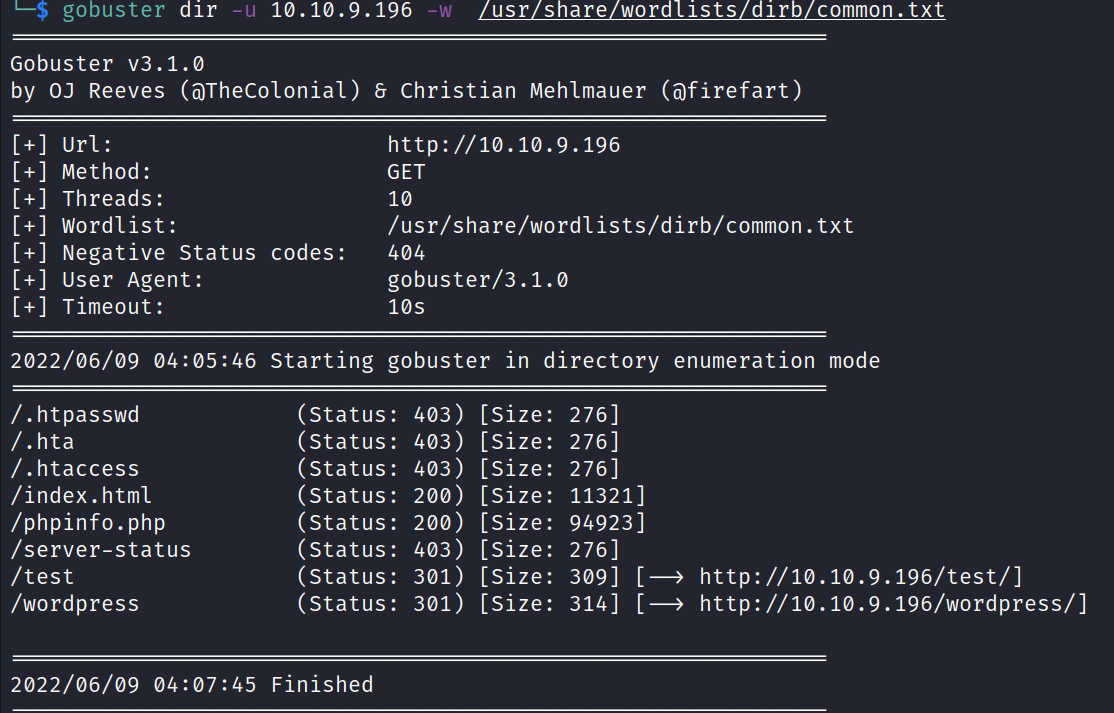Follow the redirect link to /test/
Screen dimensions: 1114x713
click(860, 577)
